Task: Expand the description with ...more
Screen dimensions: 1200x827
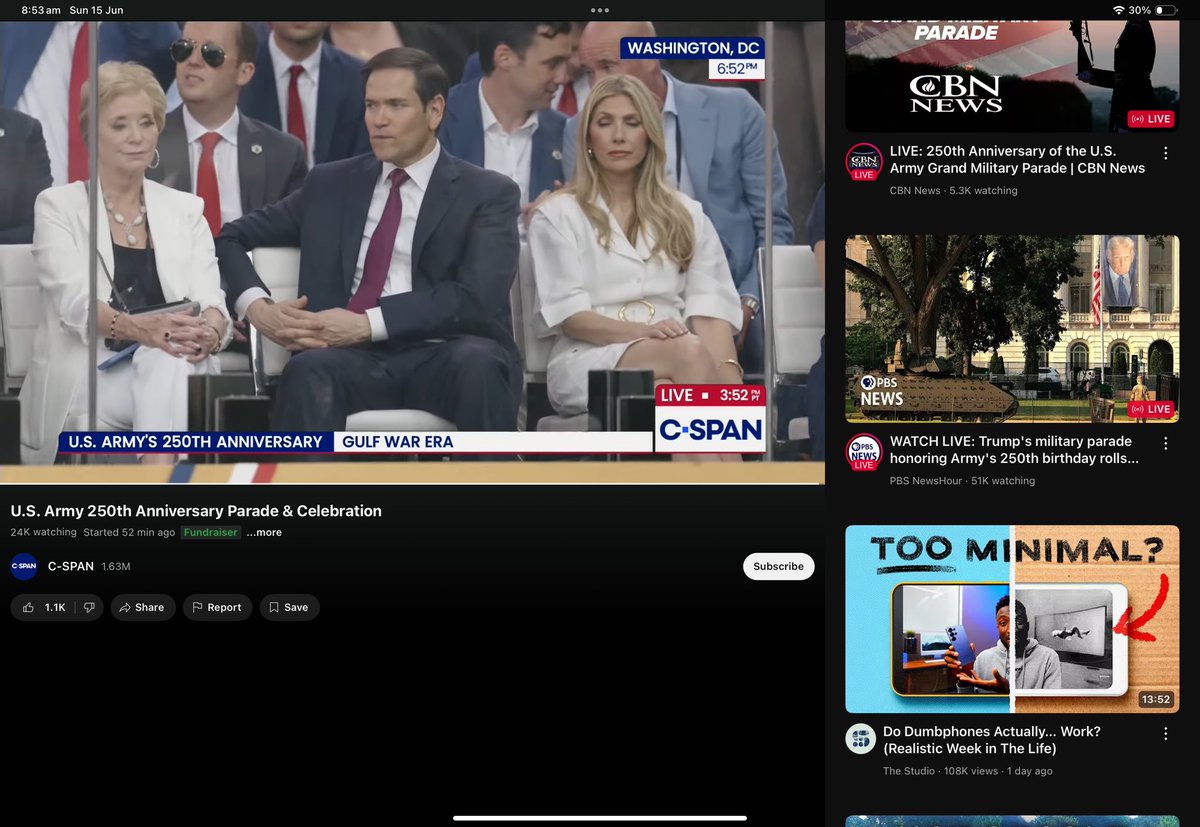Action: [264, 533]
